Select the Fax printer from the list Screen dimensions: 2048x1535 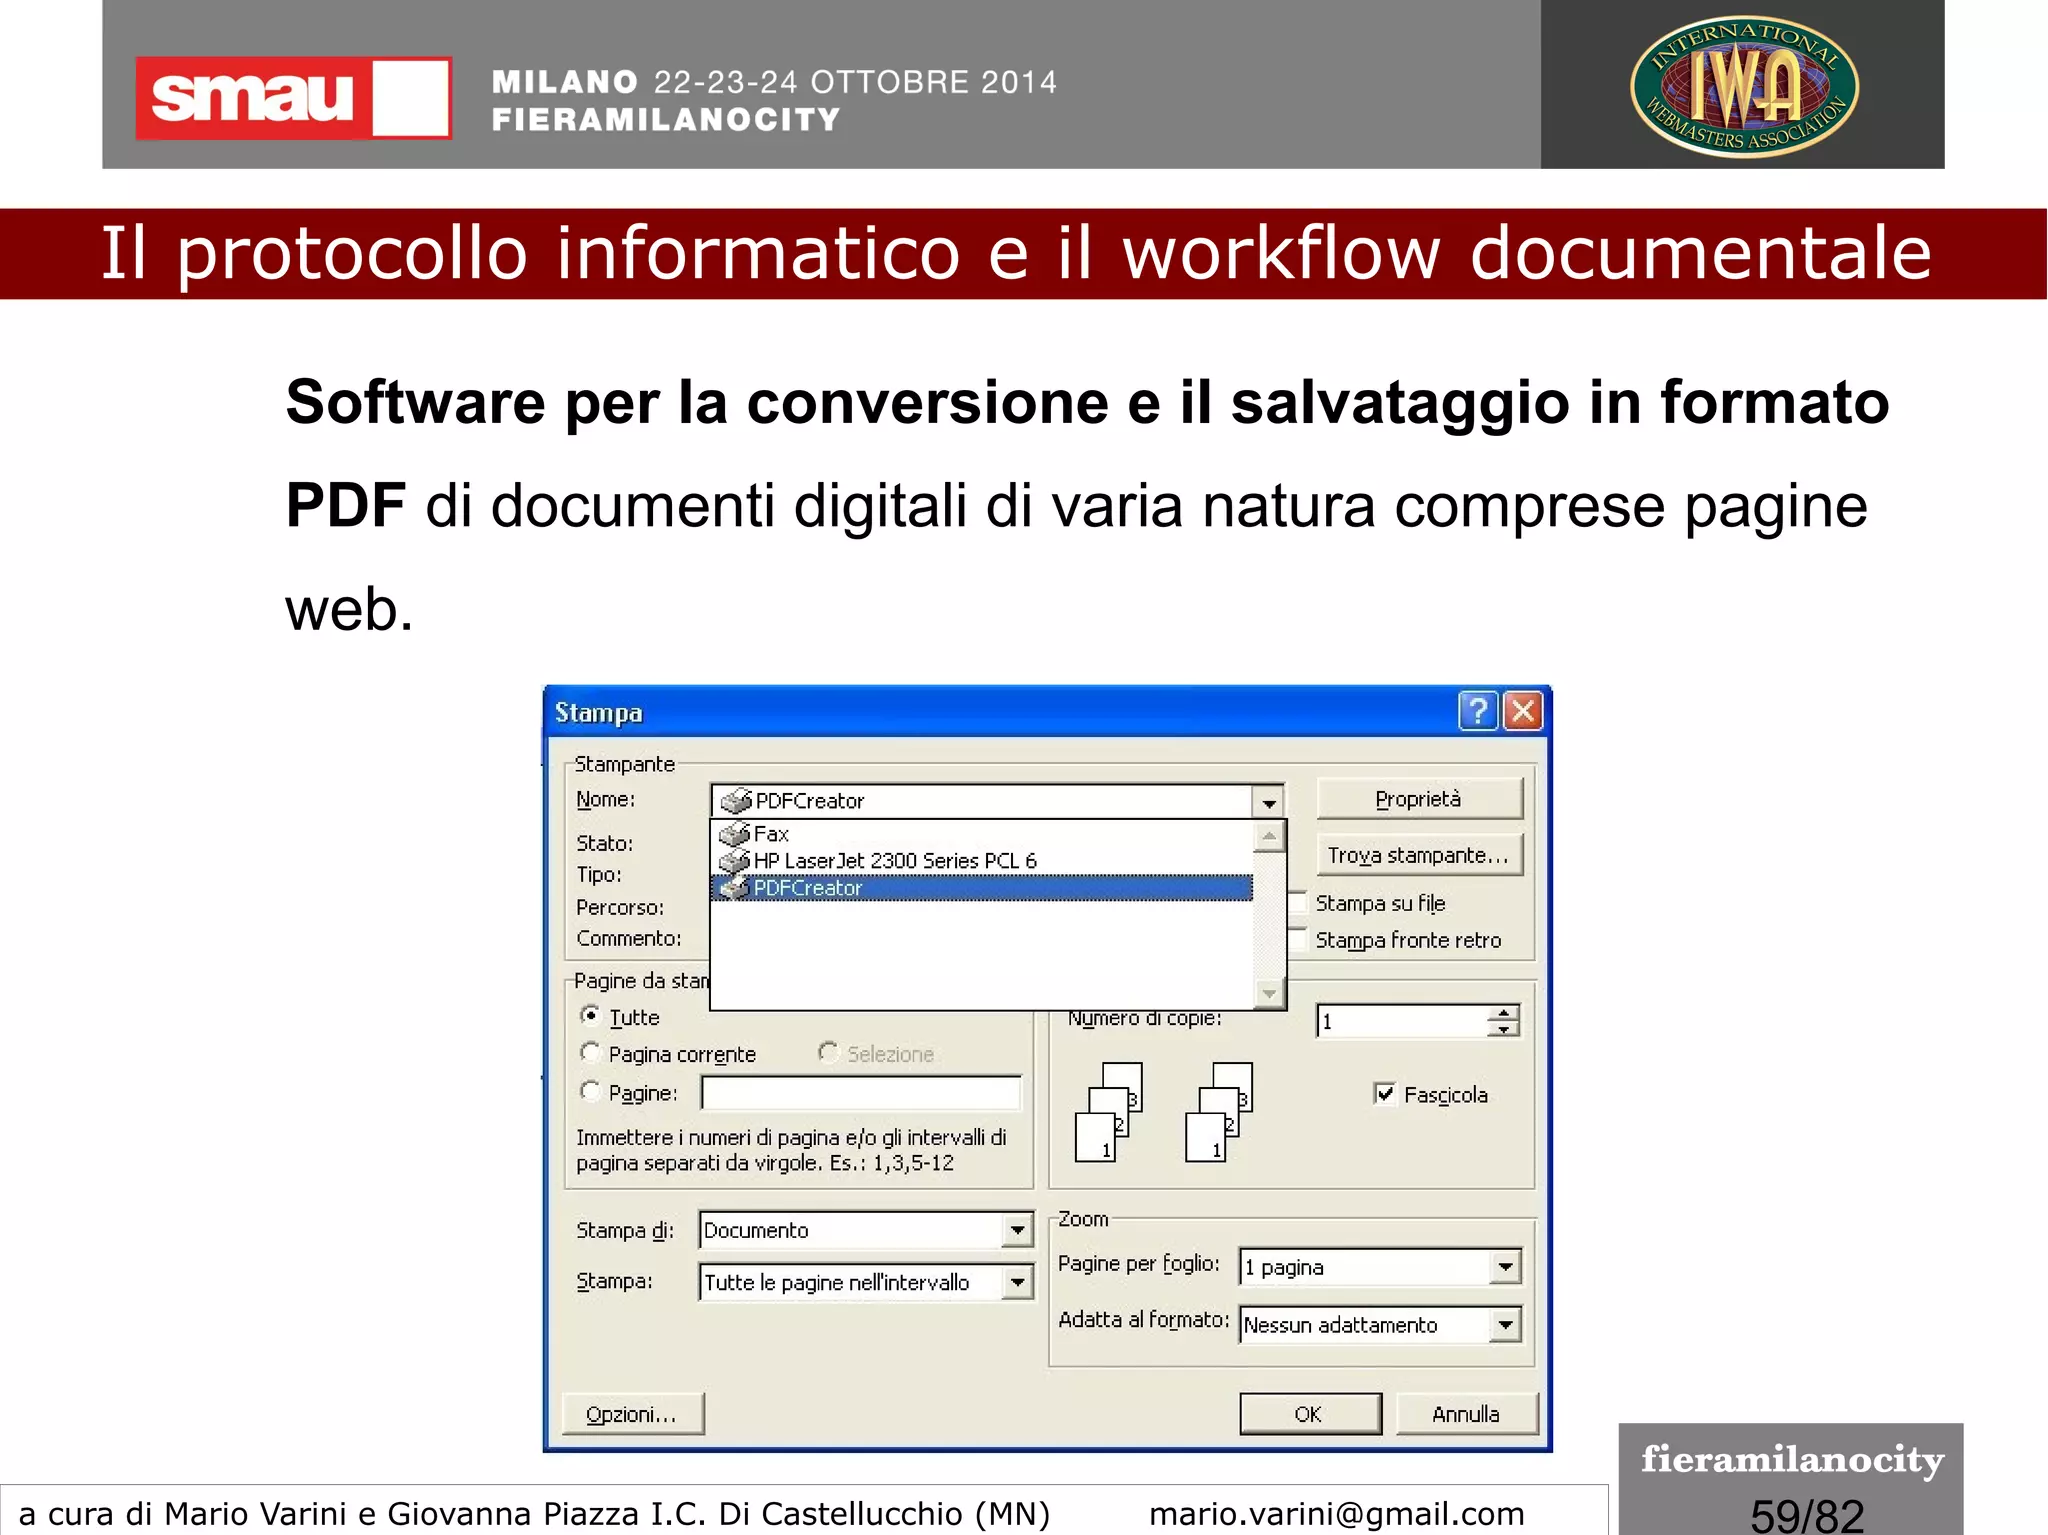coord(981,833)
